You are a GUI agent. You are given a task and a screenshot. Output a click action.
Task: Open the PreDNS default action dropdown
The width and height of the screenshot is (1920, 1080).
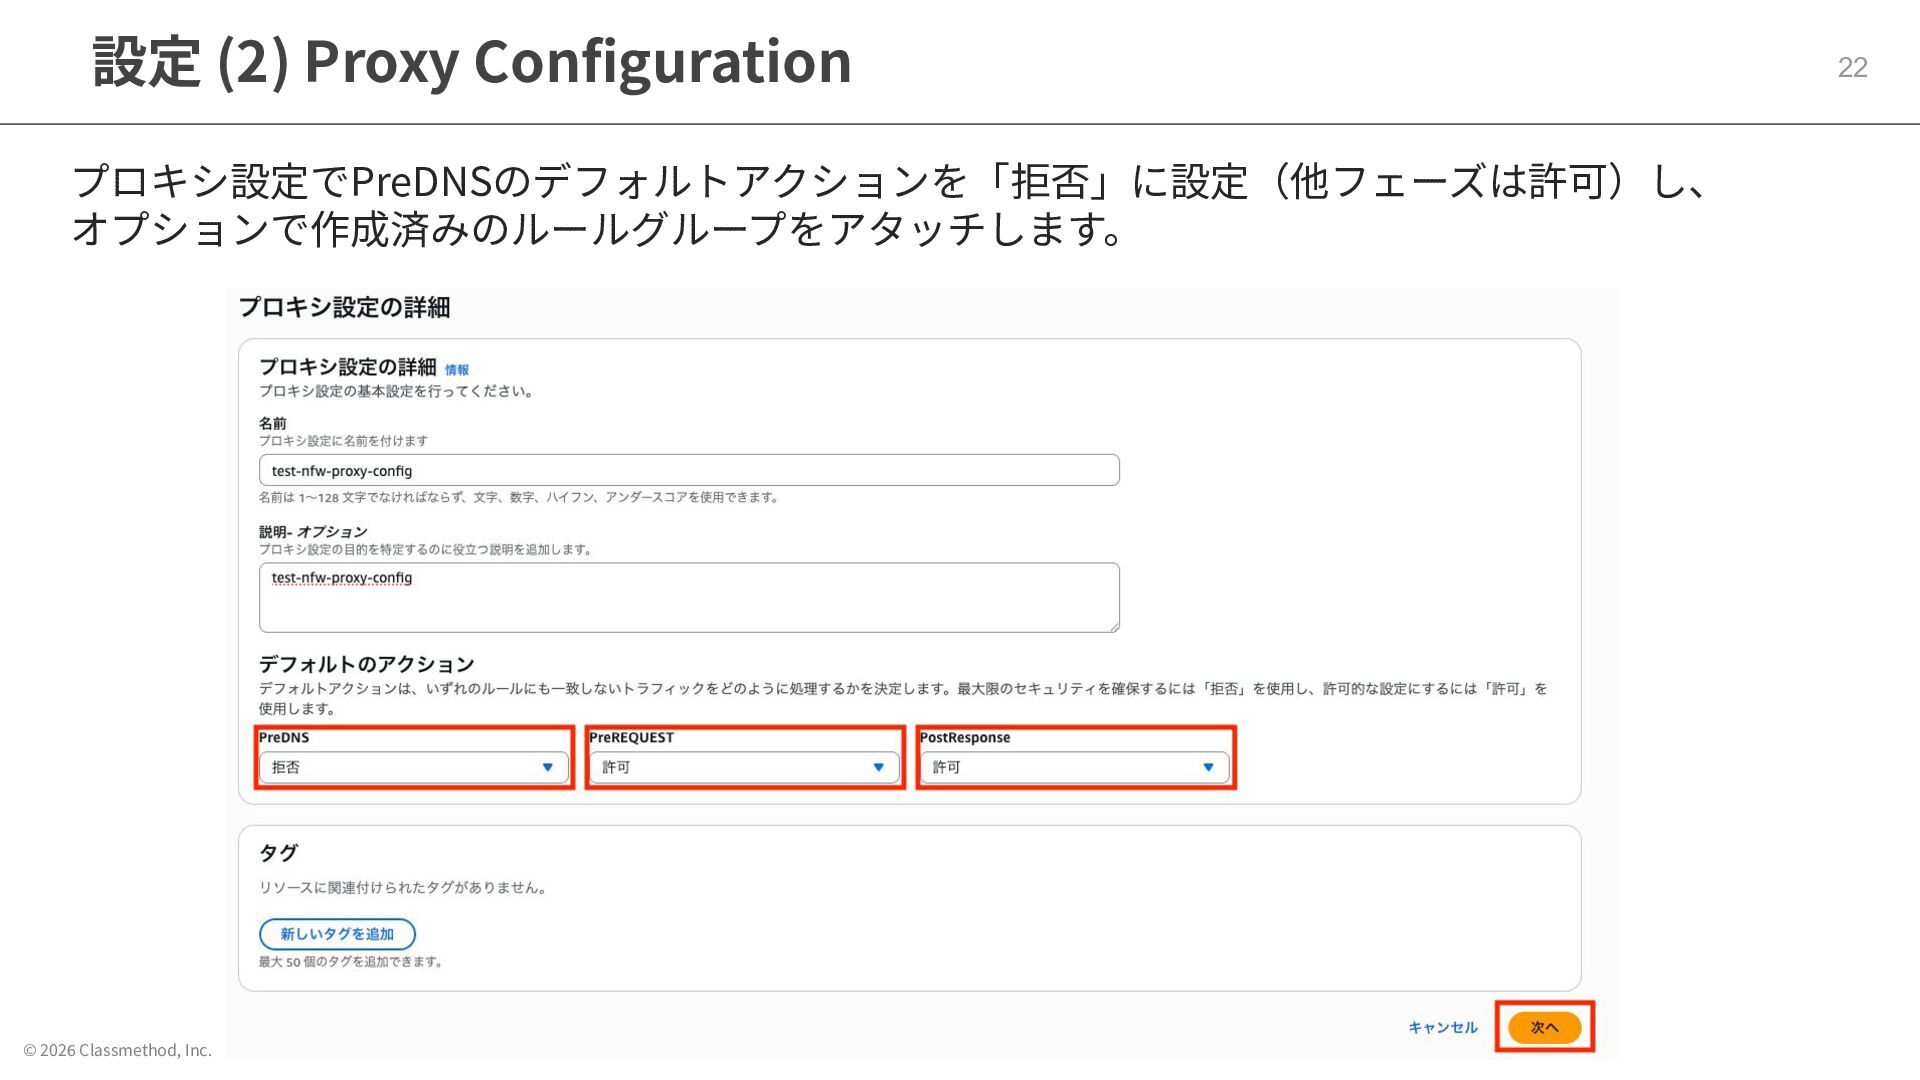(x=413, y=767)
